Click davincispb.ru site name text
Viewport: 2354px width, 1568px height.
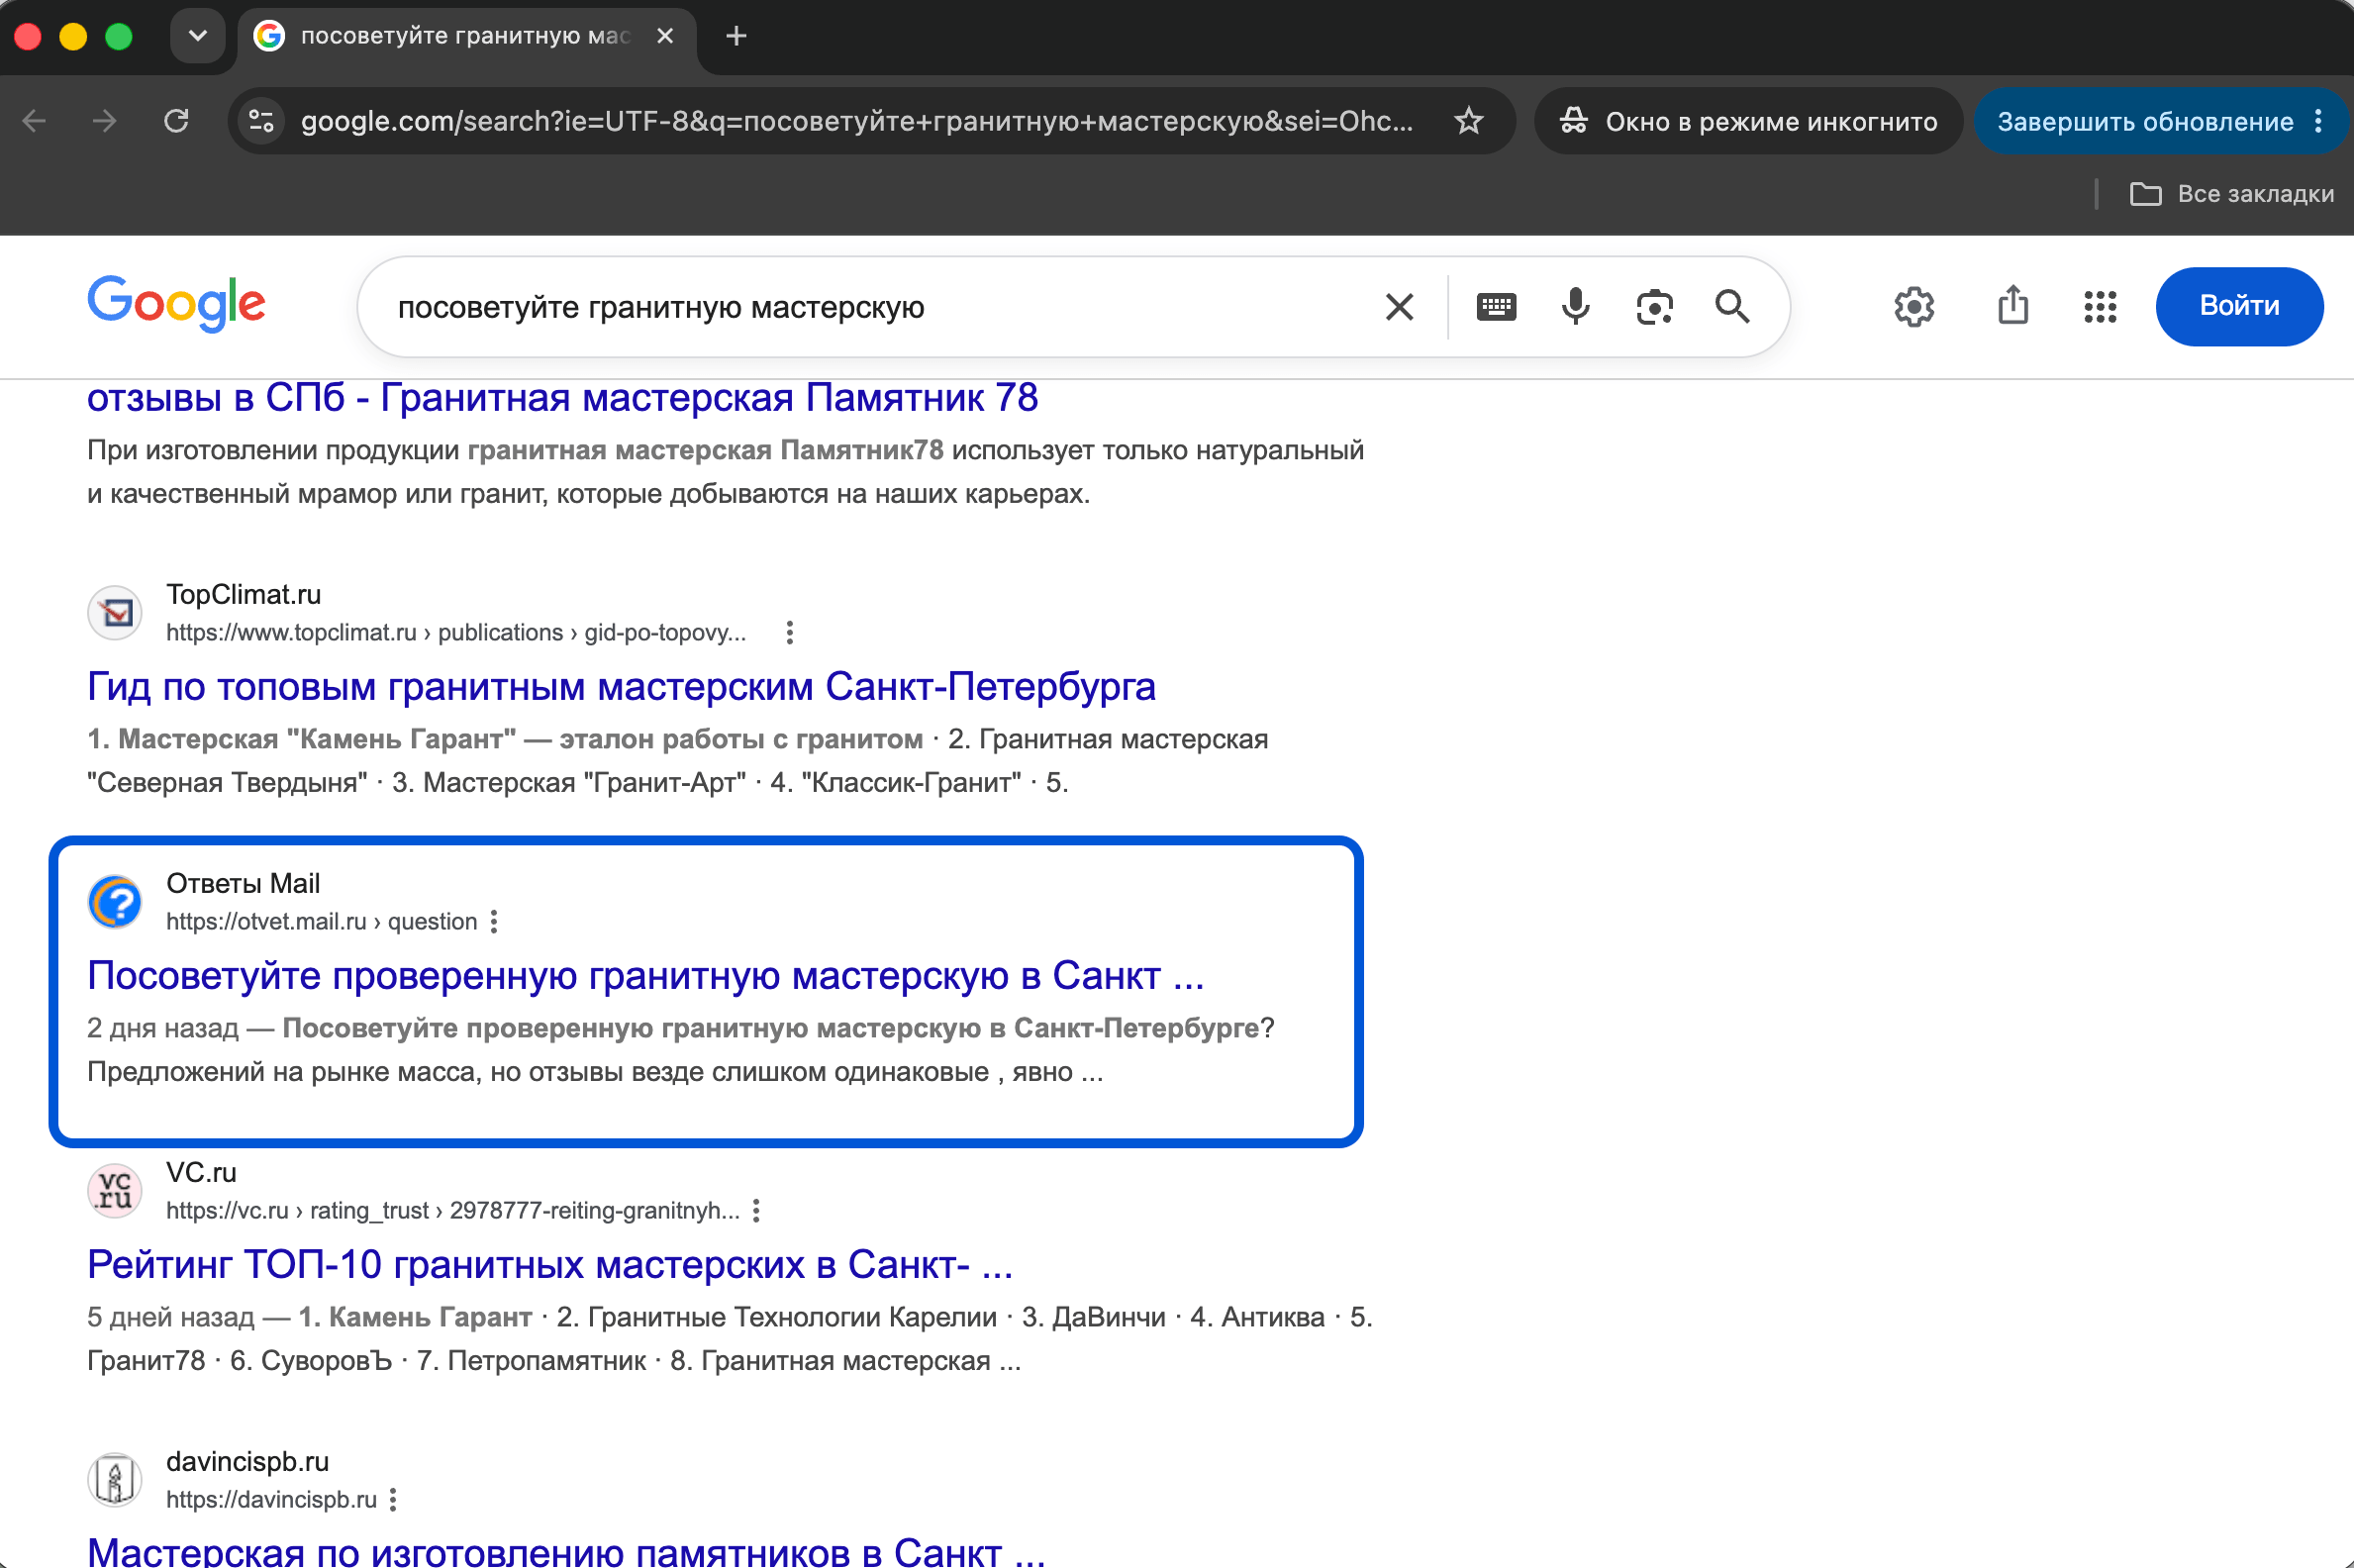247,1461
